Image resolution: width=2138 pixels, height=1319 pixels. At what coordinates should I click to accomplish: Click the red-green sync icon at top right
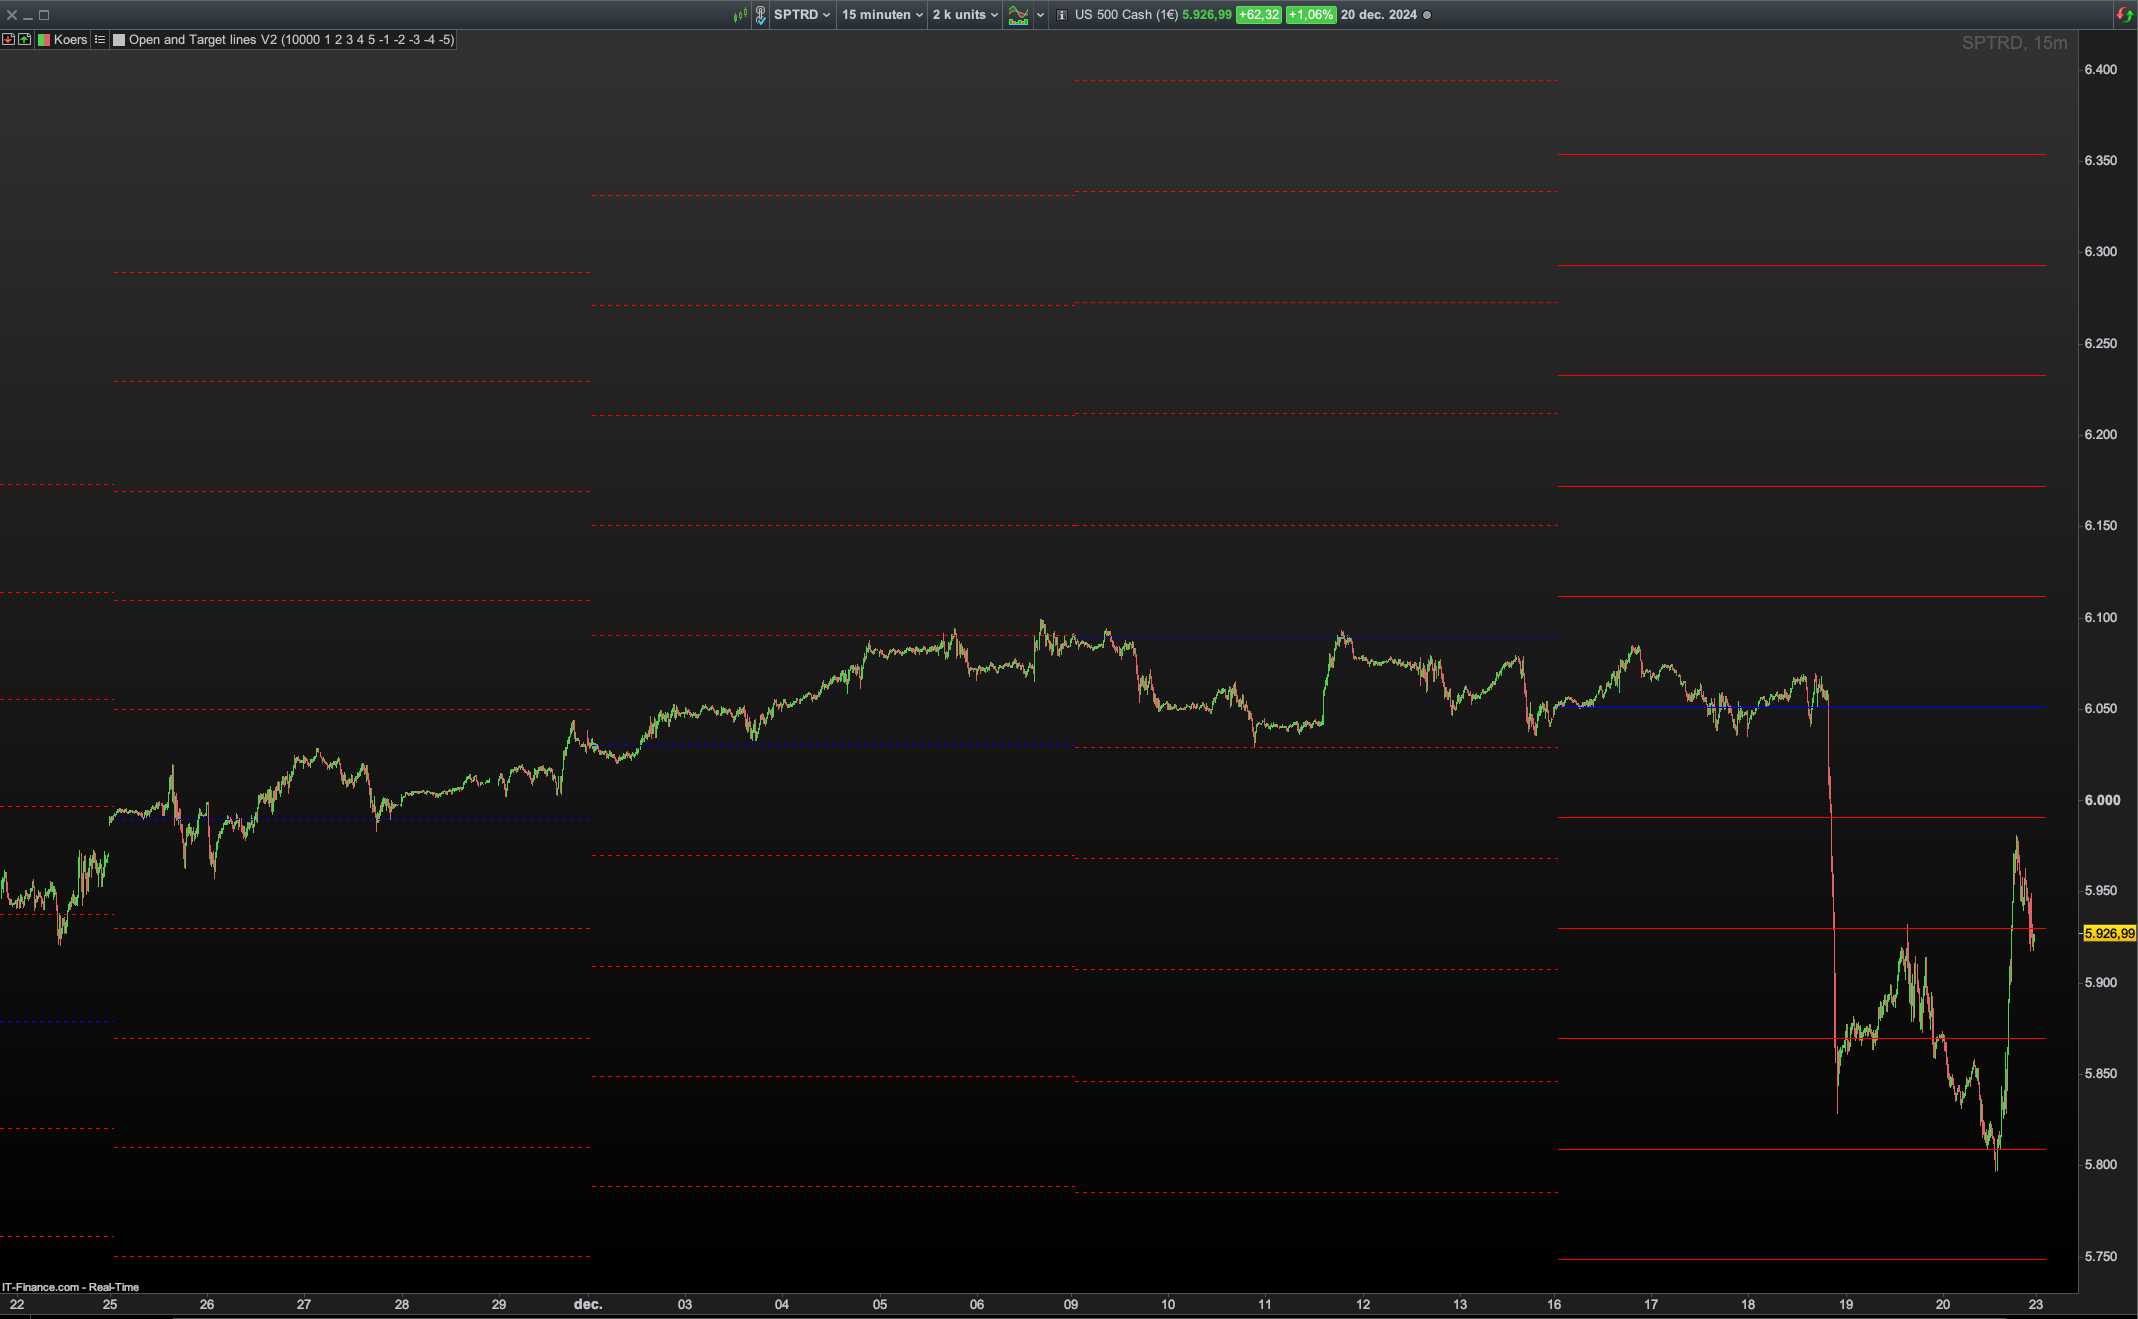coord(2124,15)
